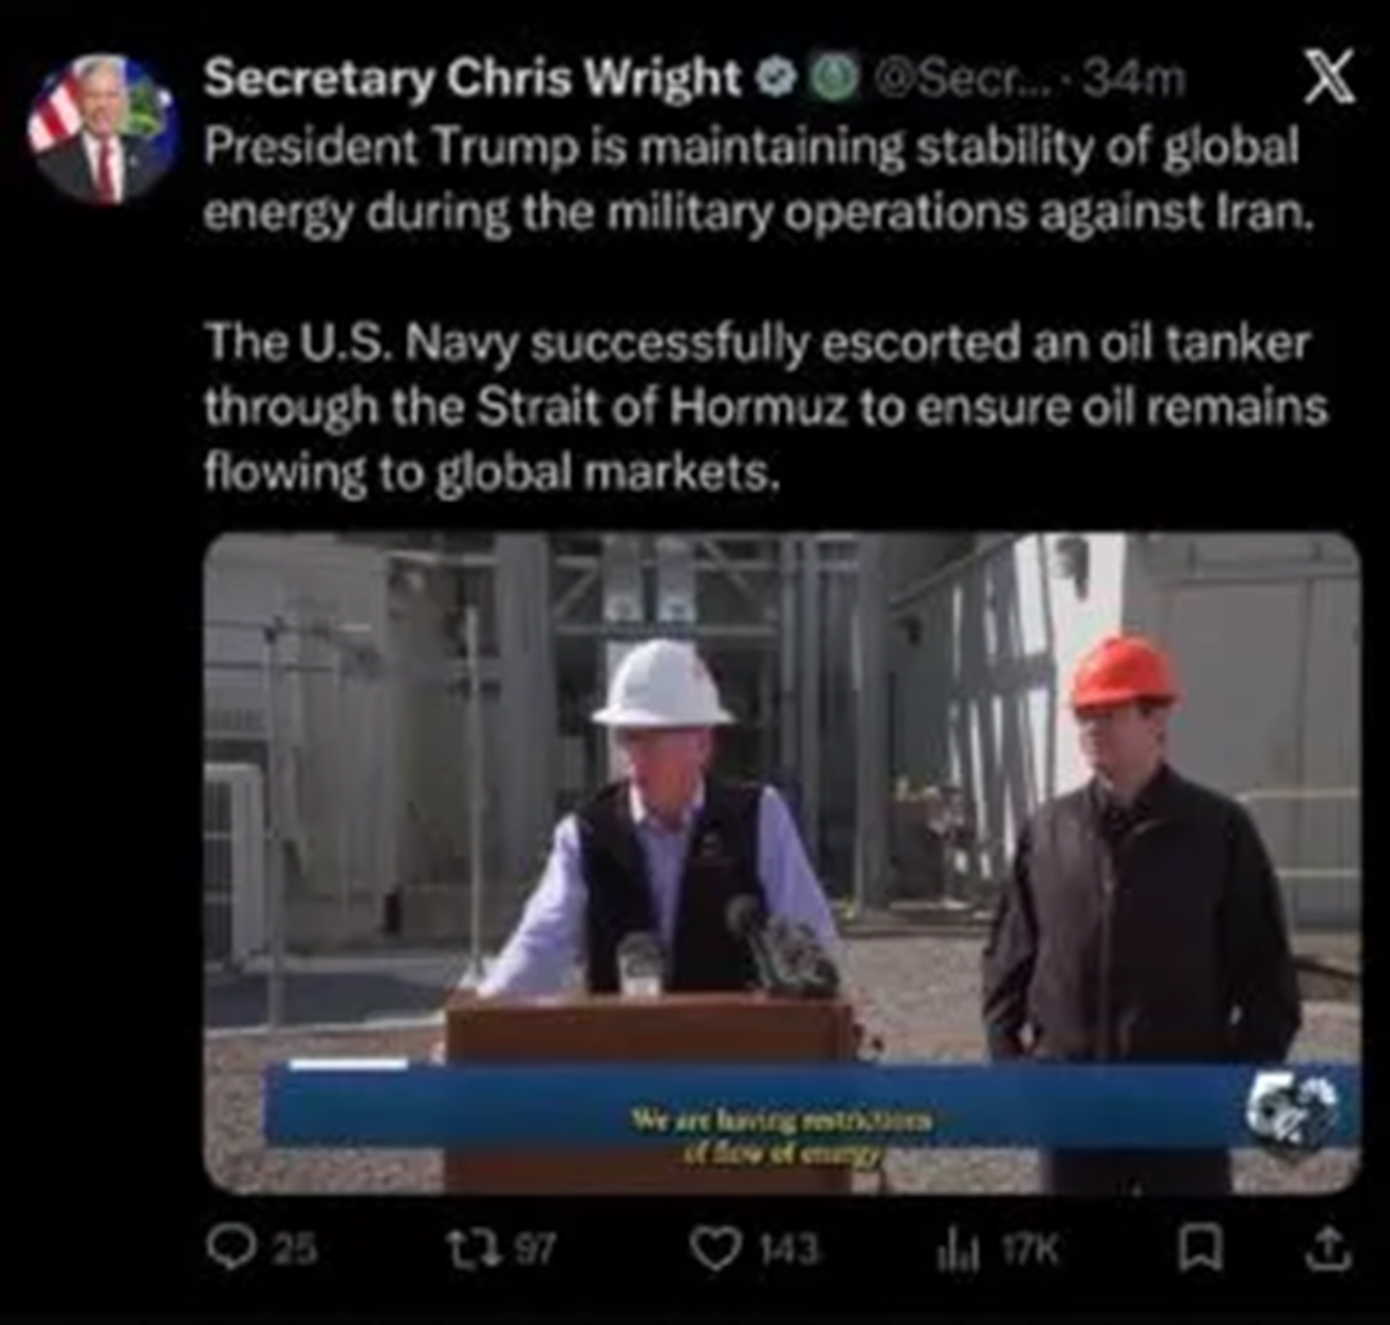Click the 25 replies count
The width and height of the screenshot is (1390, 1325).
point(295,1249)
